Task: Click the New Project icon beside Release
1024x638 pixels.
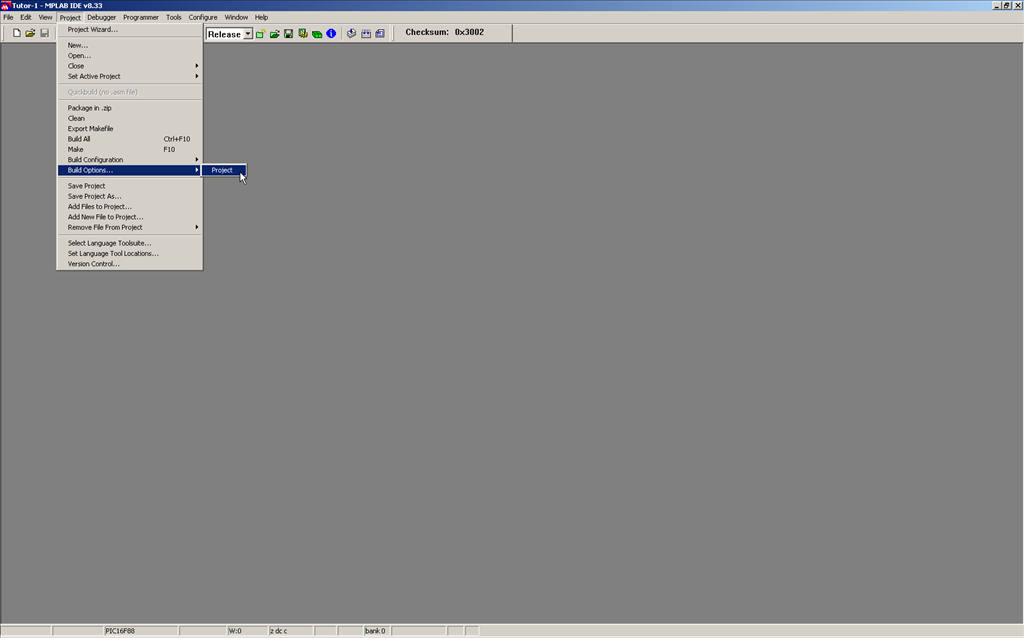Action: [260, 34]
